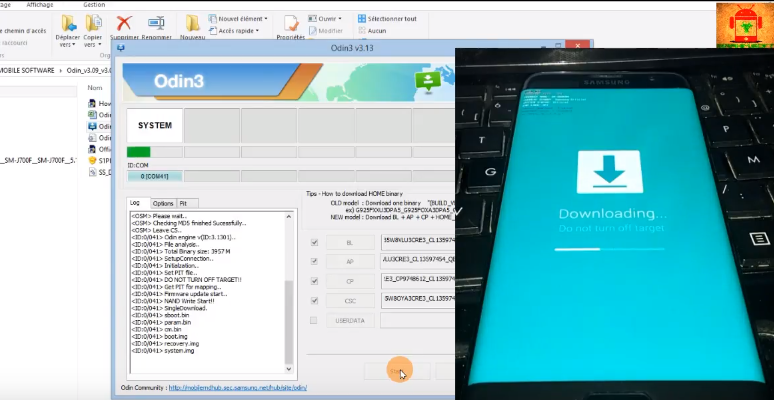This screenshot has height=400, width=774.
Task: Click the CSC file path field
Action: [418, 300]
